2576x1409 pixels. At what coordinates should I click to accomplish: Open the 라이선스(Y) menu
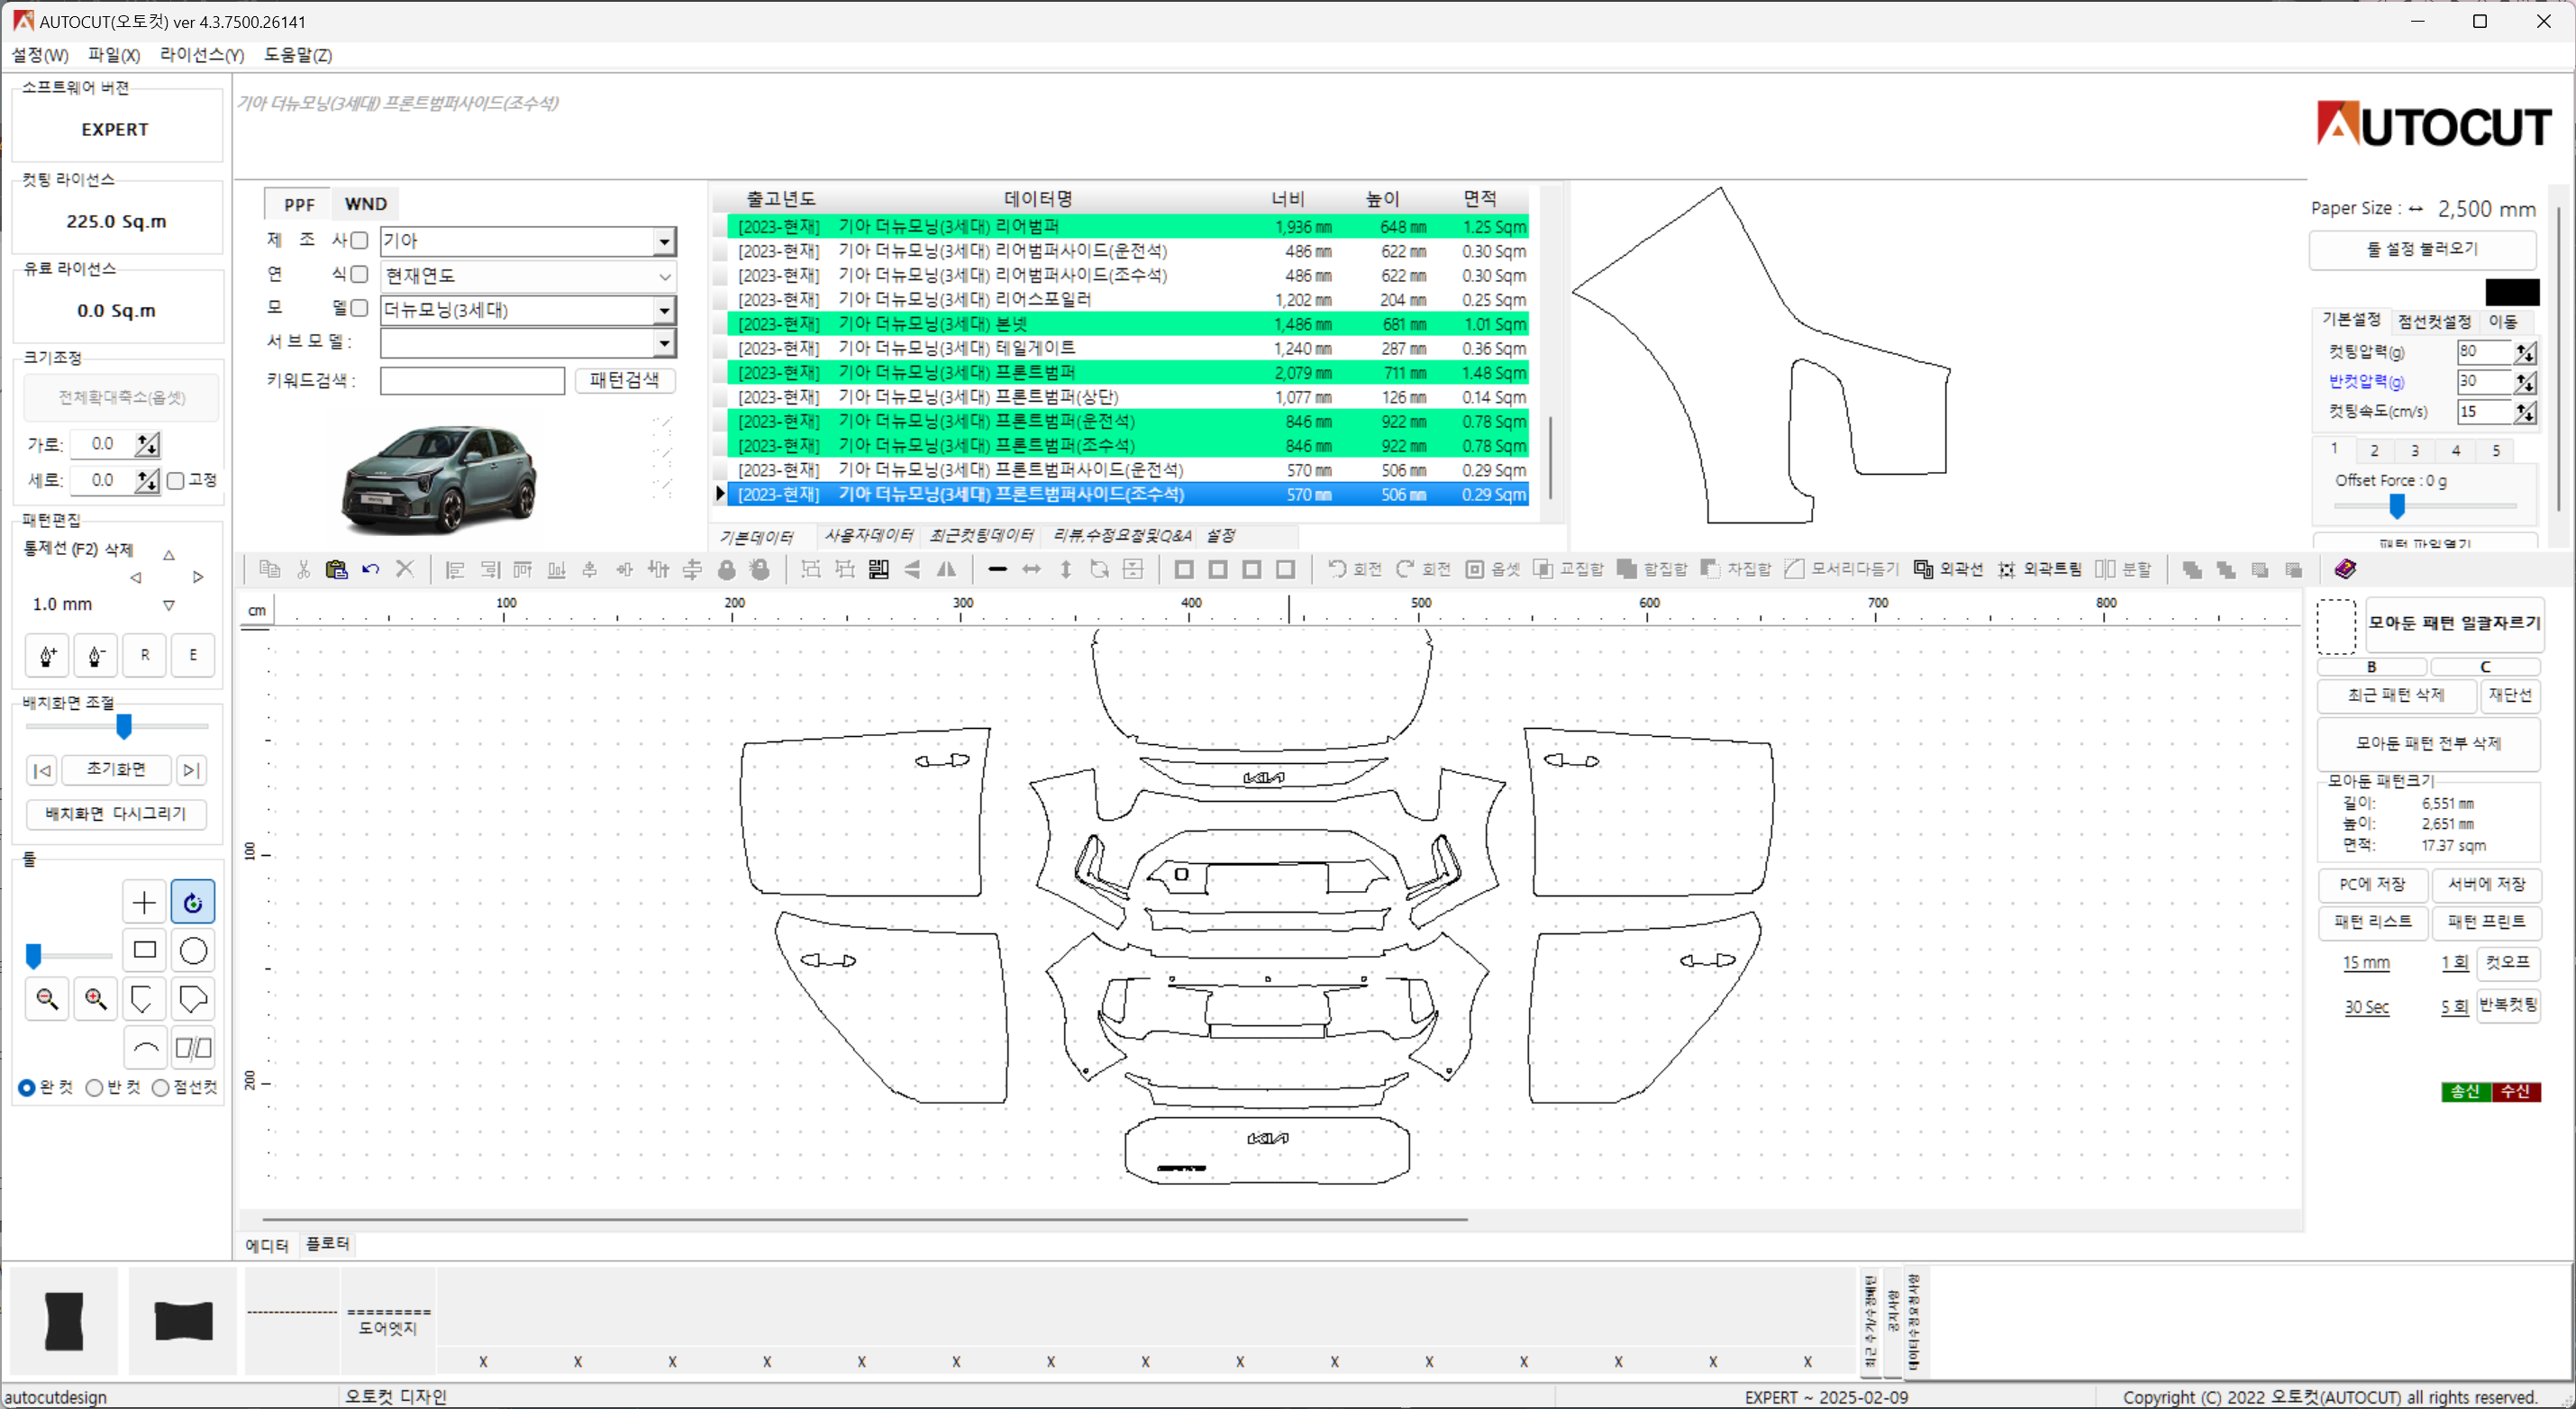(202, 55)
